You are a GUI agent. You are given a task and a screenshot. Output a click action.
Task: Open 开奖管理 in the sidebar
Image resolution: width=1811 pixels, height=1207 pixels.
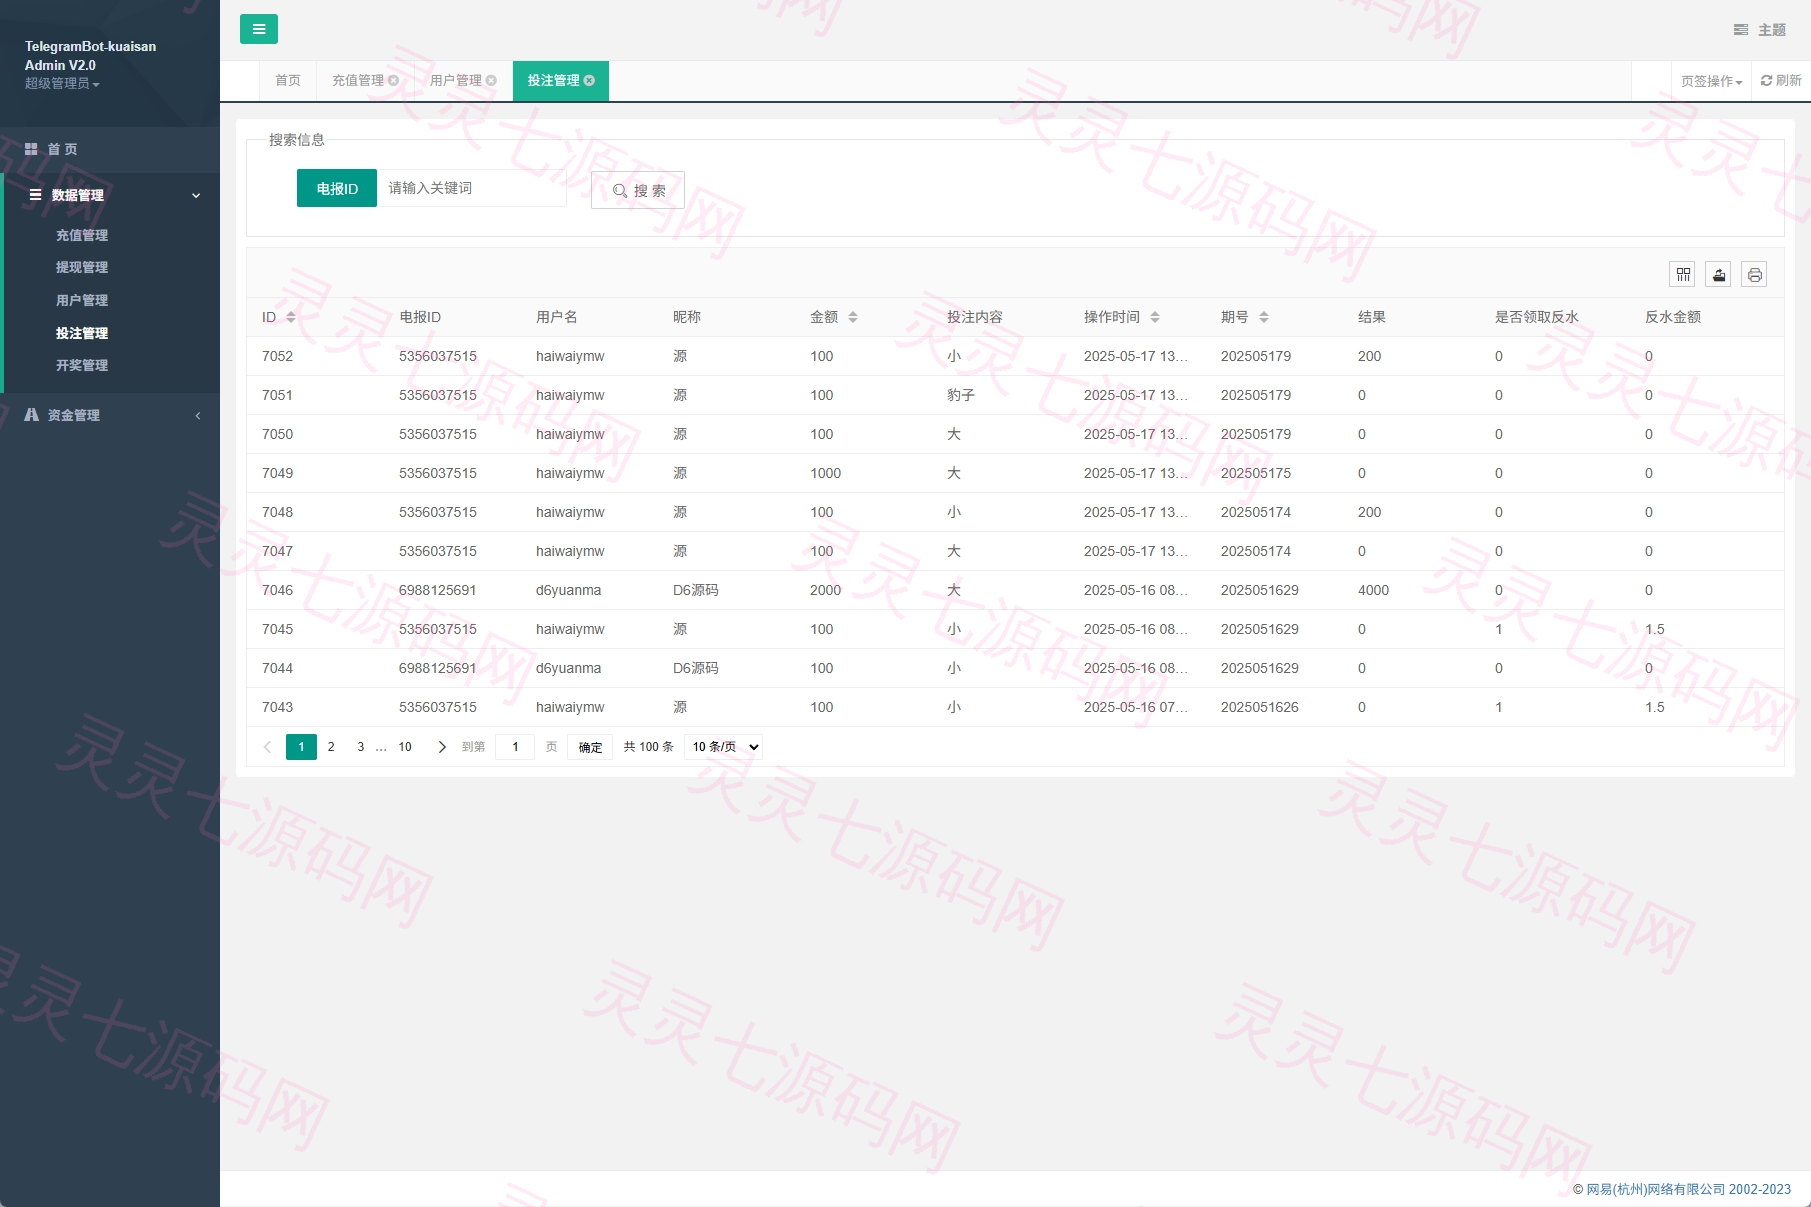click(82, 365)
